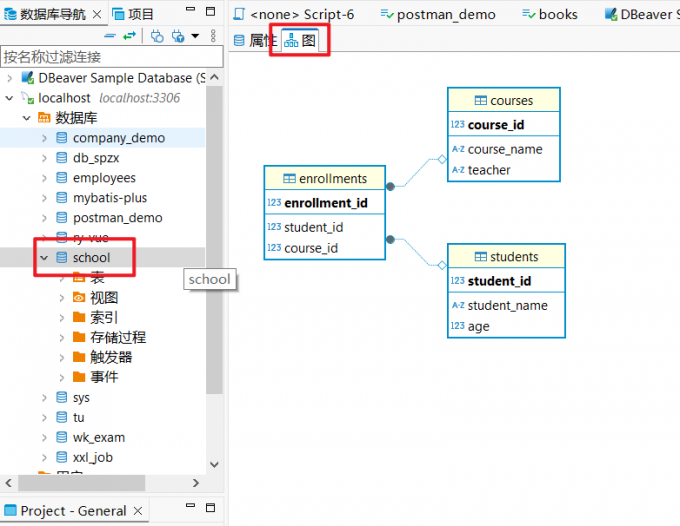The width and height of the screenshot is (680, 526).
Task: Close the Project - General panel tab
Action: point(138,511)
